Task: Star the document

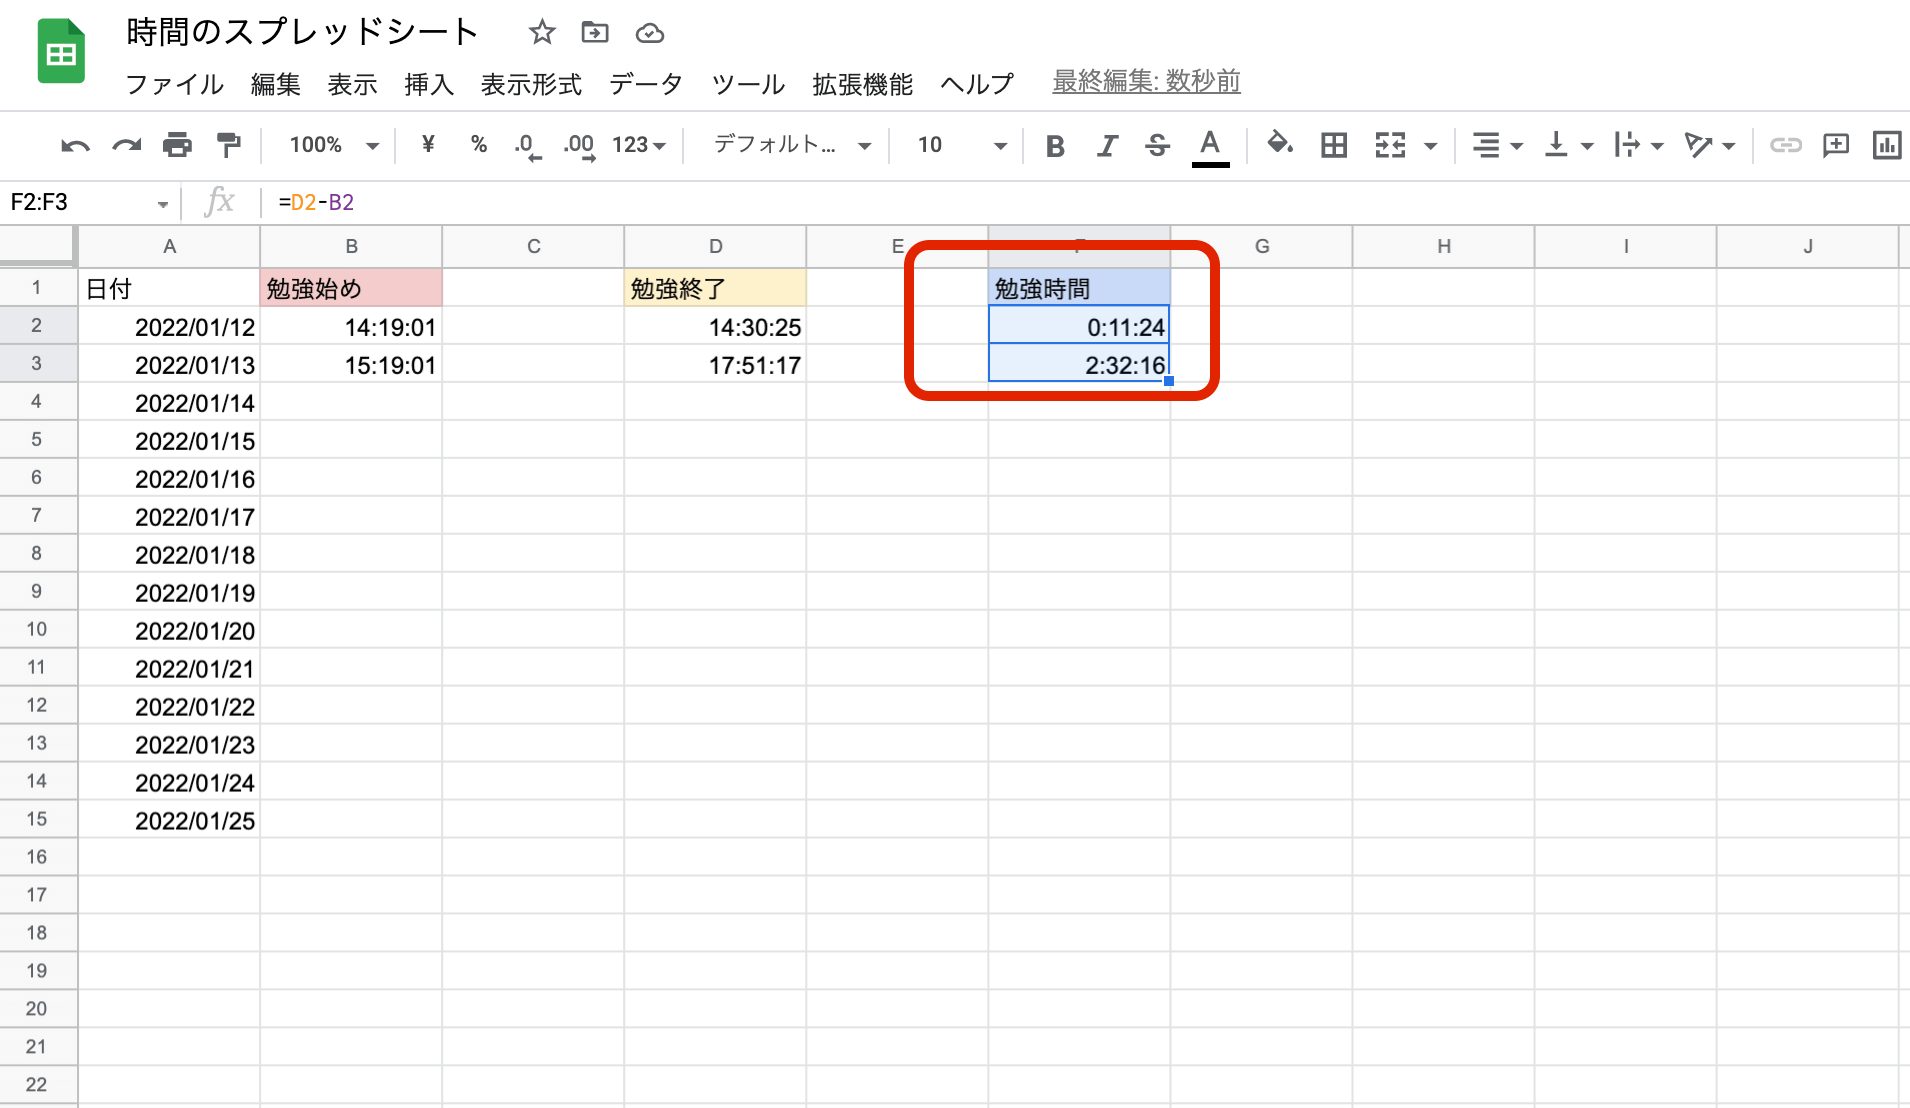Action: (x=542, y=33)
